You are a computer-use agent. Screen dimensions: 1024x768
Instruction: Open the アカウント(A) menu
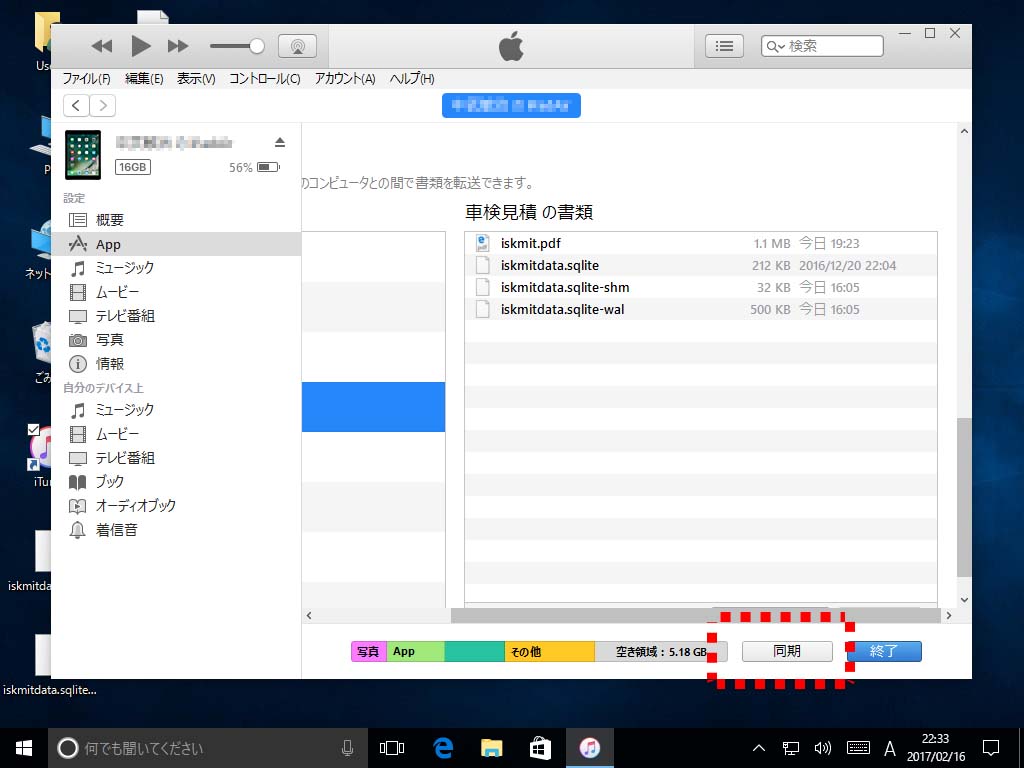(x=345, y=79)
